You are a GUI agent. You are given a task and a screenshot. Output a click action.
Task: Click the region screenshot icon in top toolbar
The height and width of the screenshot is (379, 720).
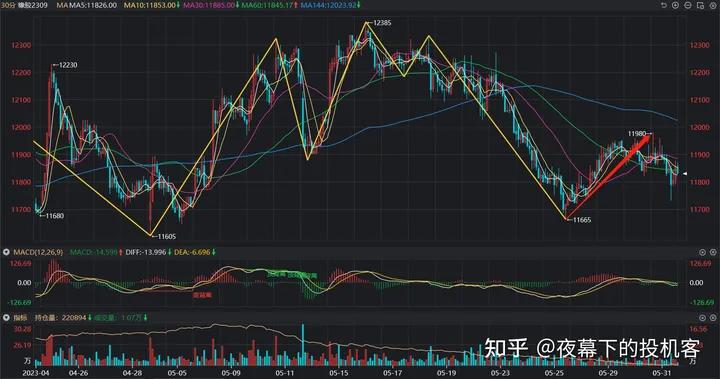point(700,6)
